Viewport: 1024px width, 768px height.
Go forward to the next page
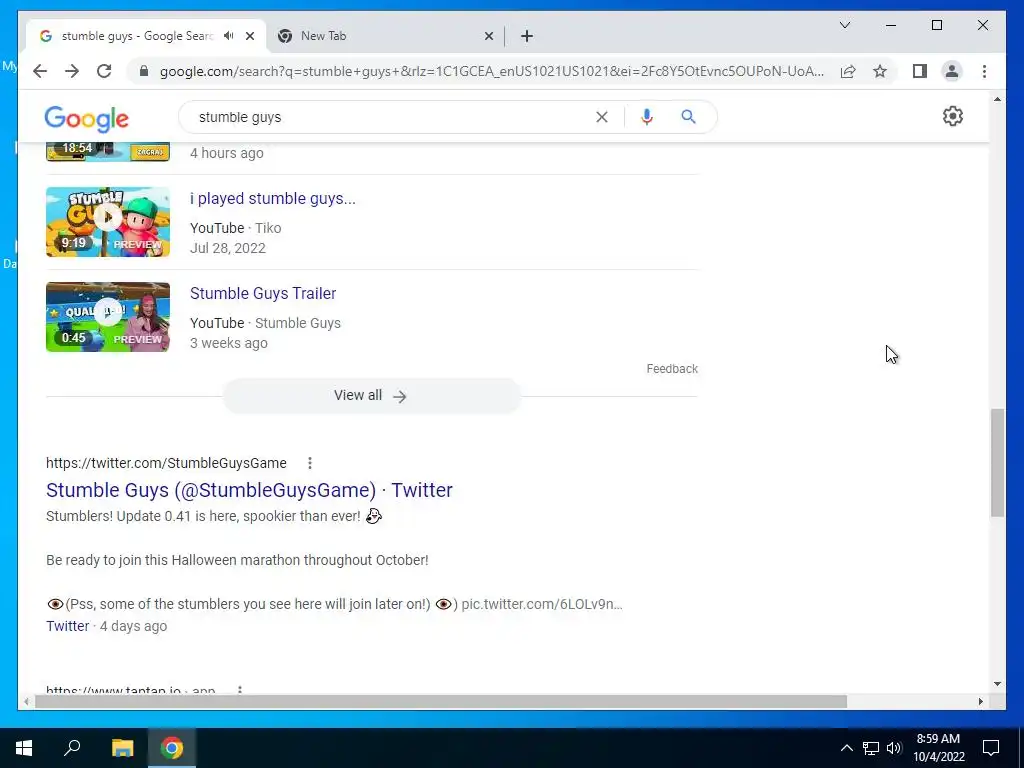tap(72, 71)
